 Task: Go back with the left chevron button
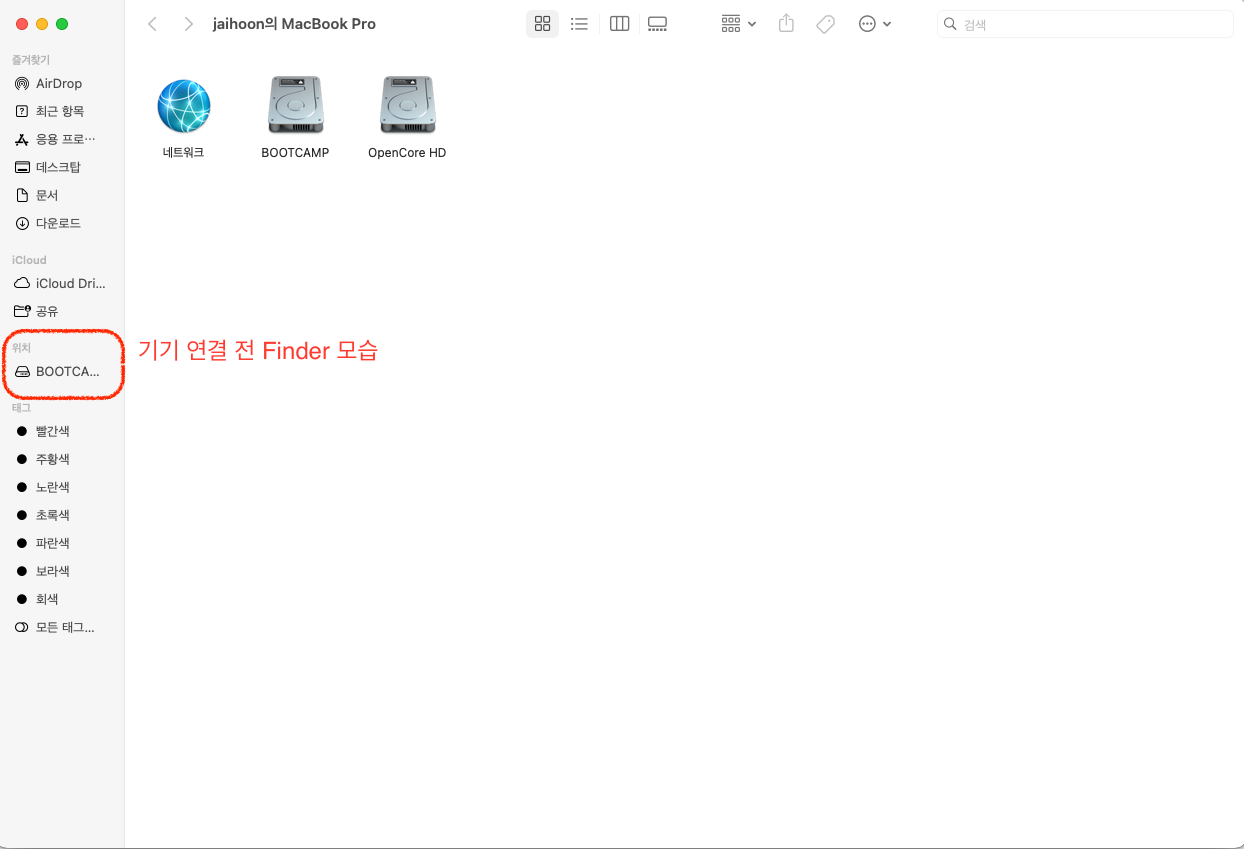pos(152,24)
